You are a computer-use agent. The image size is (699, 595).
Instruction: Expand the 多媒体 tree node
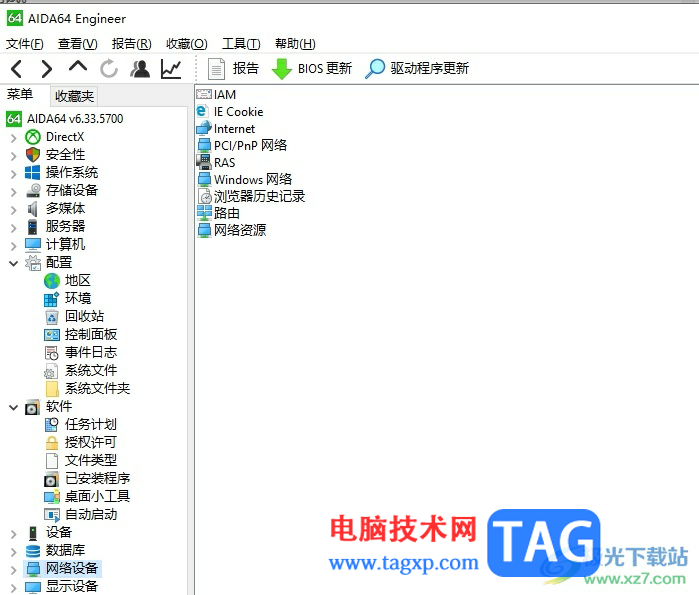pyautogui.click(x=13, y=210)
